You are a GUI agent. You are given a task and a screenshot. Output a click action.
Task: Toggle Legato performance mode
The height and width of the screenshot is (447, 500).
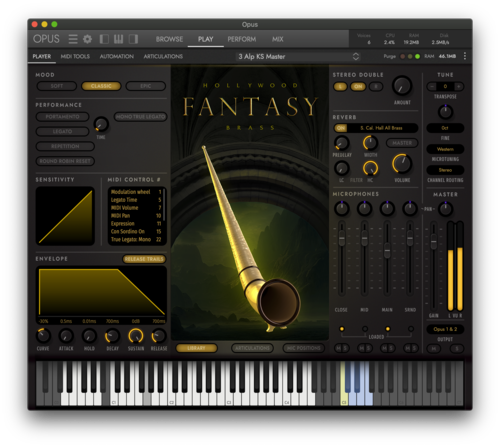tap(62, 131)
